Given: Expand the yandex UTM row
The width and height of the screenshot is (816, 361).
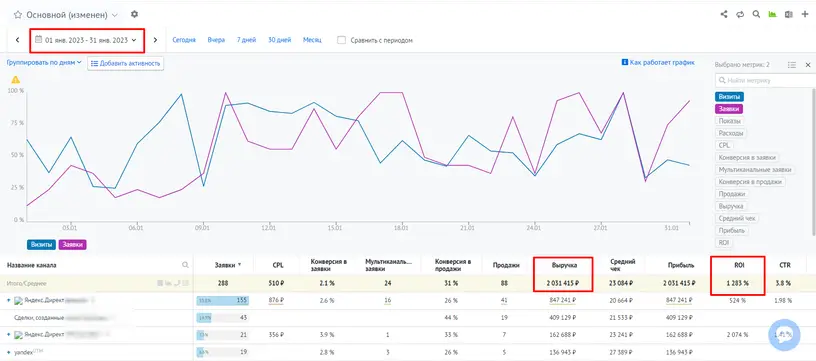Looking at the screenshot, I should click(9, 352).
